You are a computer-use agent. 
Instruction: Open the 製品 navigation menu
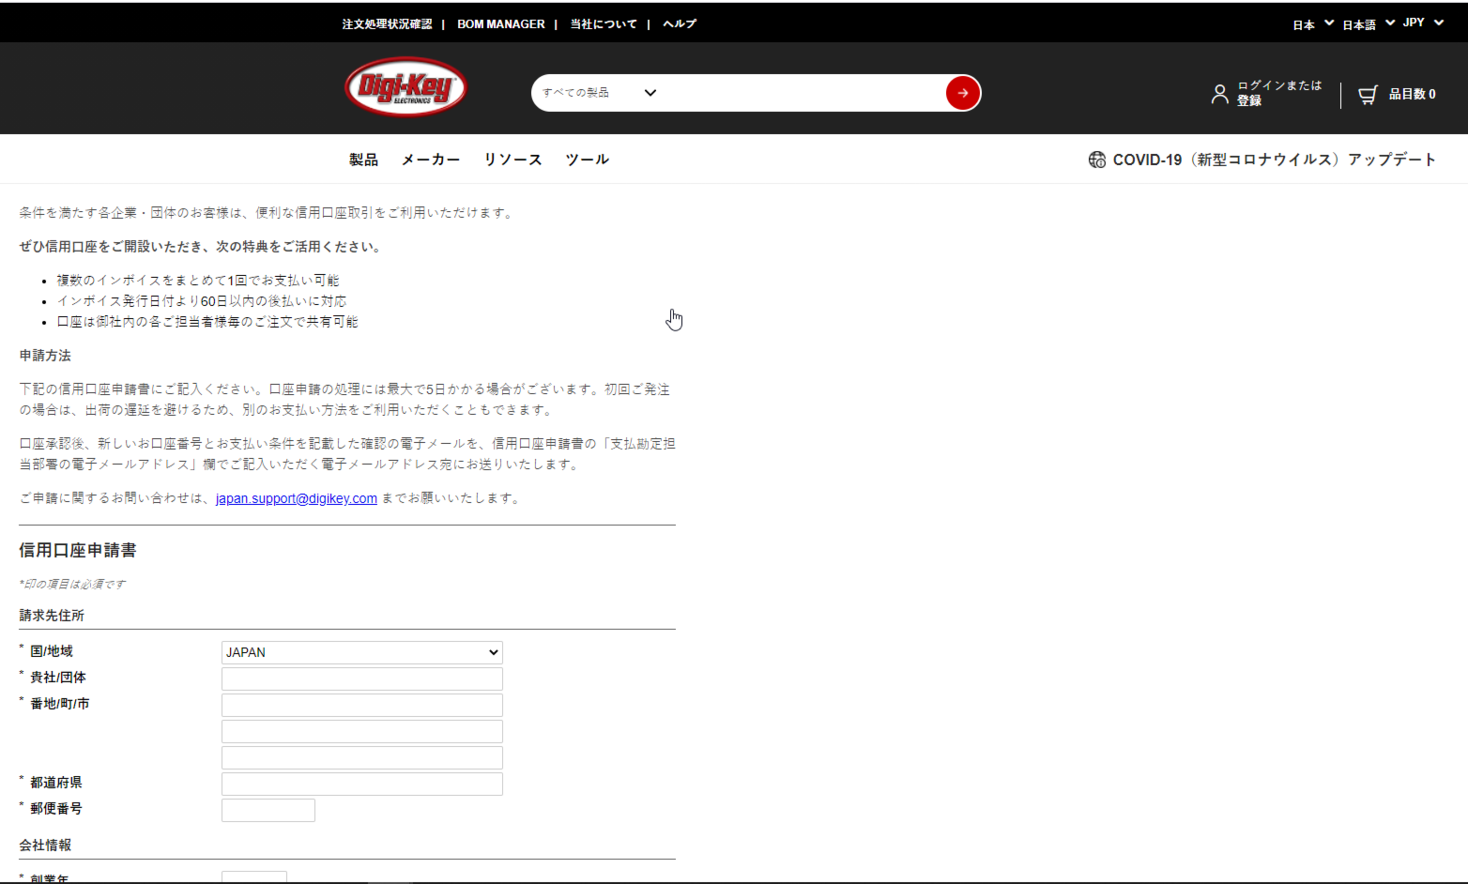[x=362, y=158]
